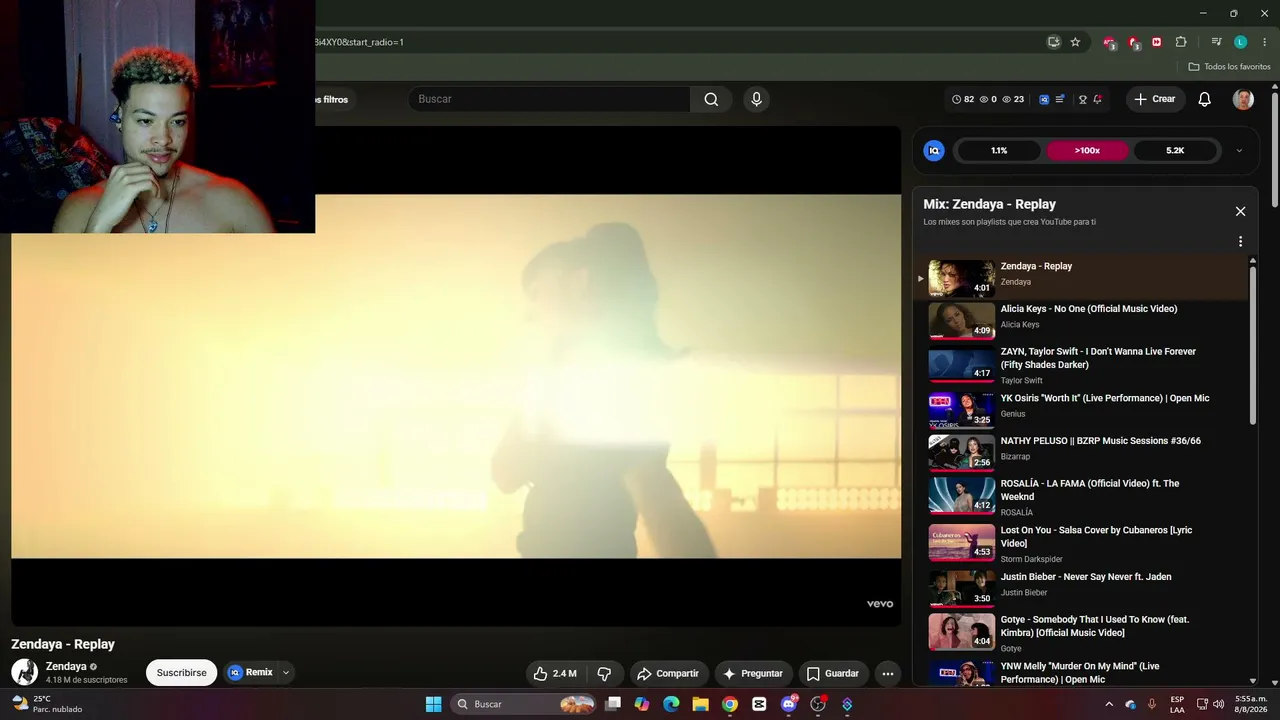Screen dimensions: 1280x720
Task: Like the video with thumbs up
Action: pos(555,673)
